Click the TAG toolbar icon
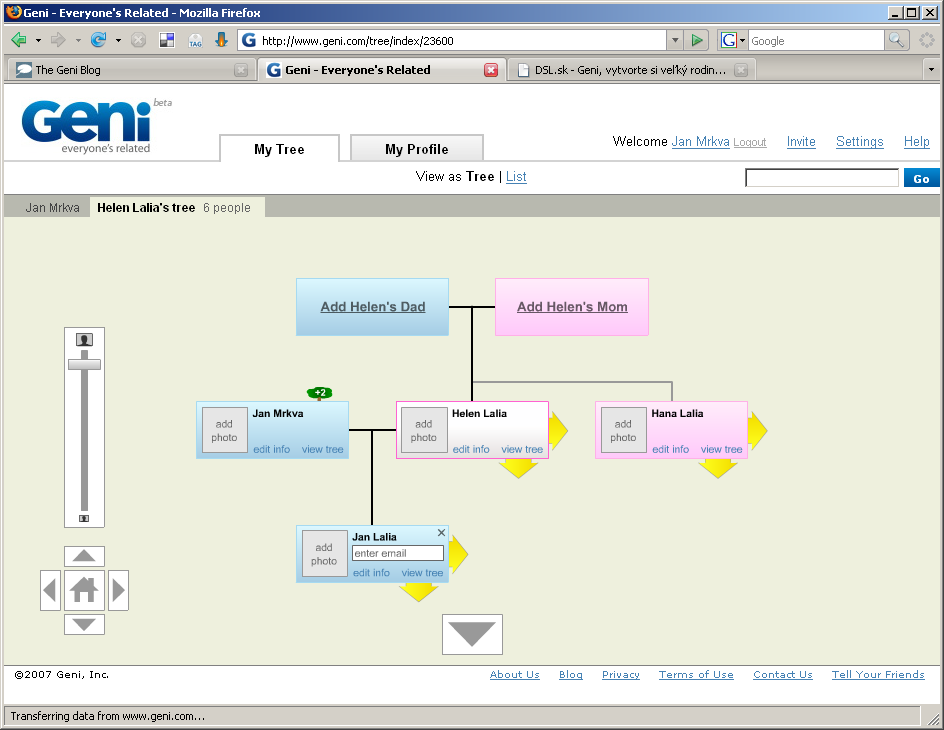Viewport: 944px width, 730px height. 195,40
